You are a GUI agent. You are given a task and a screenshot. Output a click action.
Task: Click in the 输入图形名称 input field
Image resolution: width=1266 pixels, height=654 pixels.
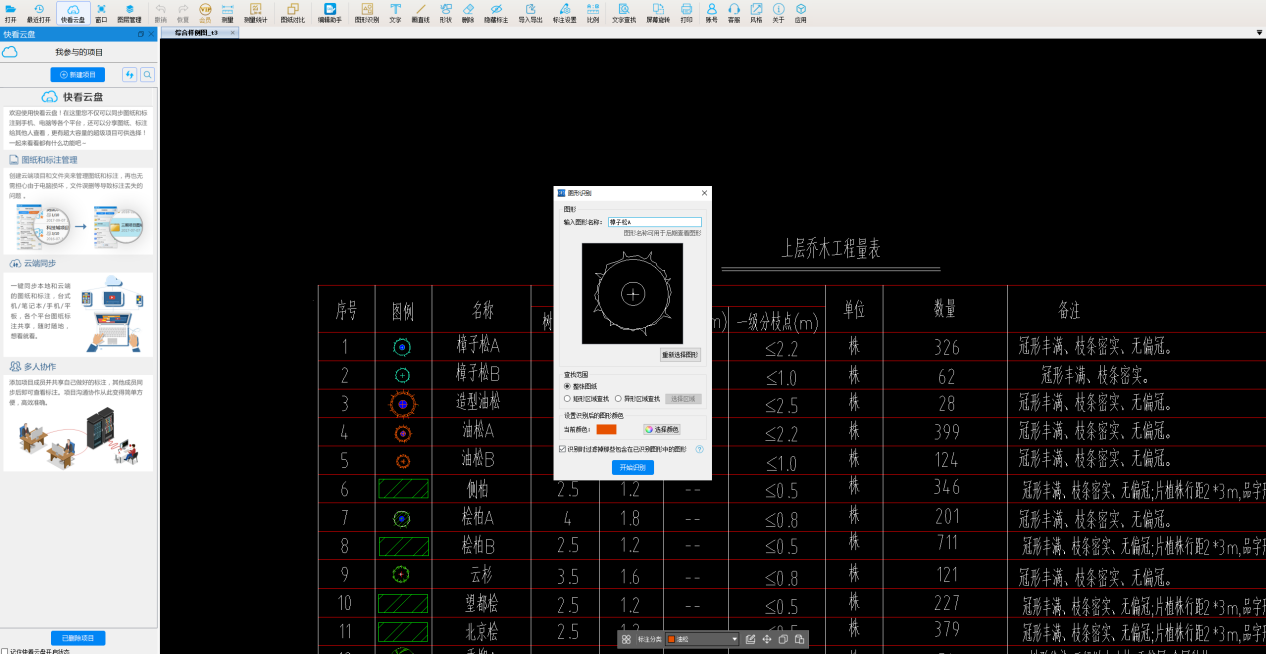tap(654, 222)
